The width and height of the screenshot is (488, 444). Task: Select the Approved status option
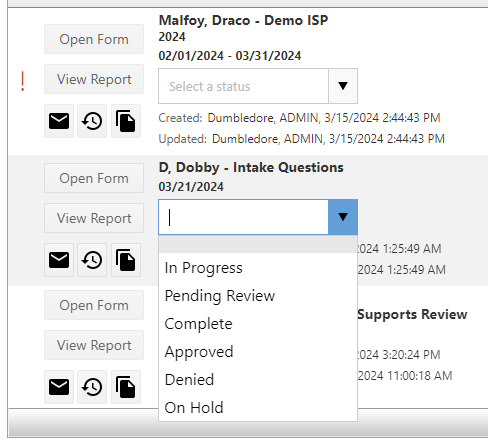click(258, 352)
